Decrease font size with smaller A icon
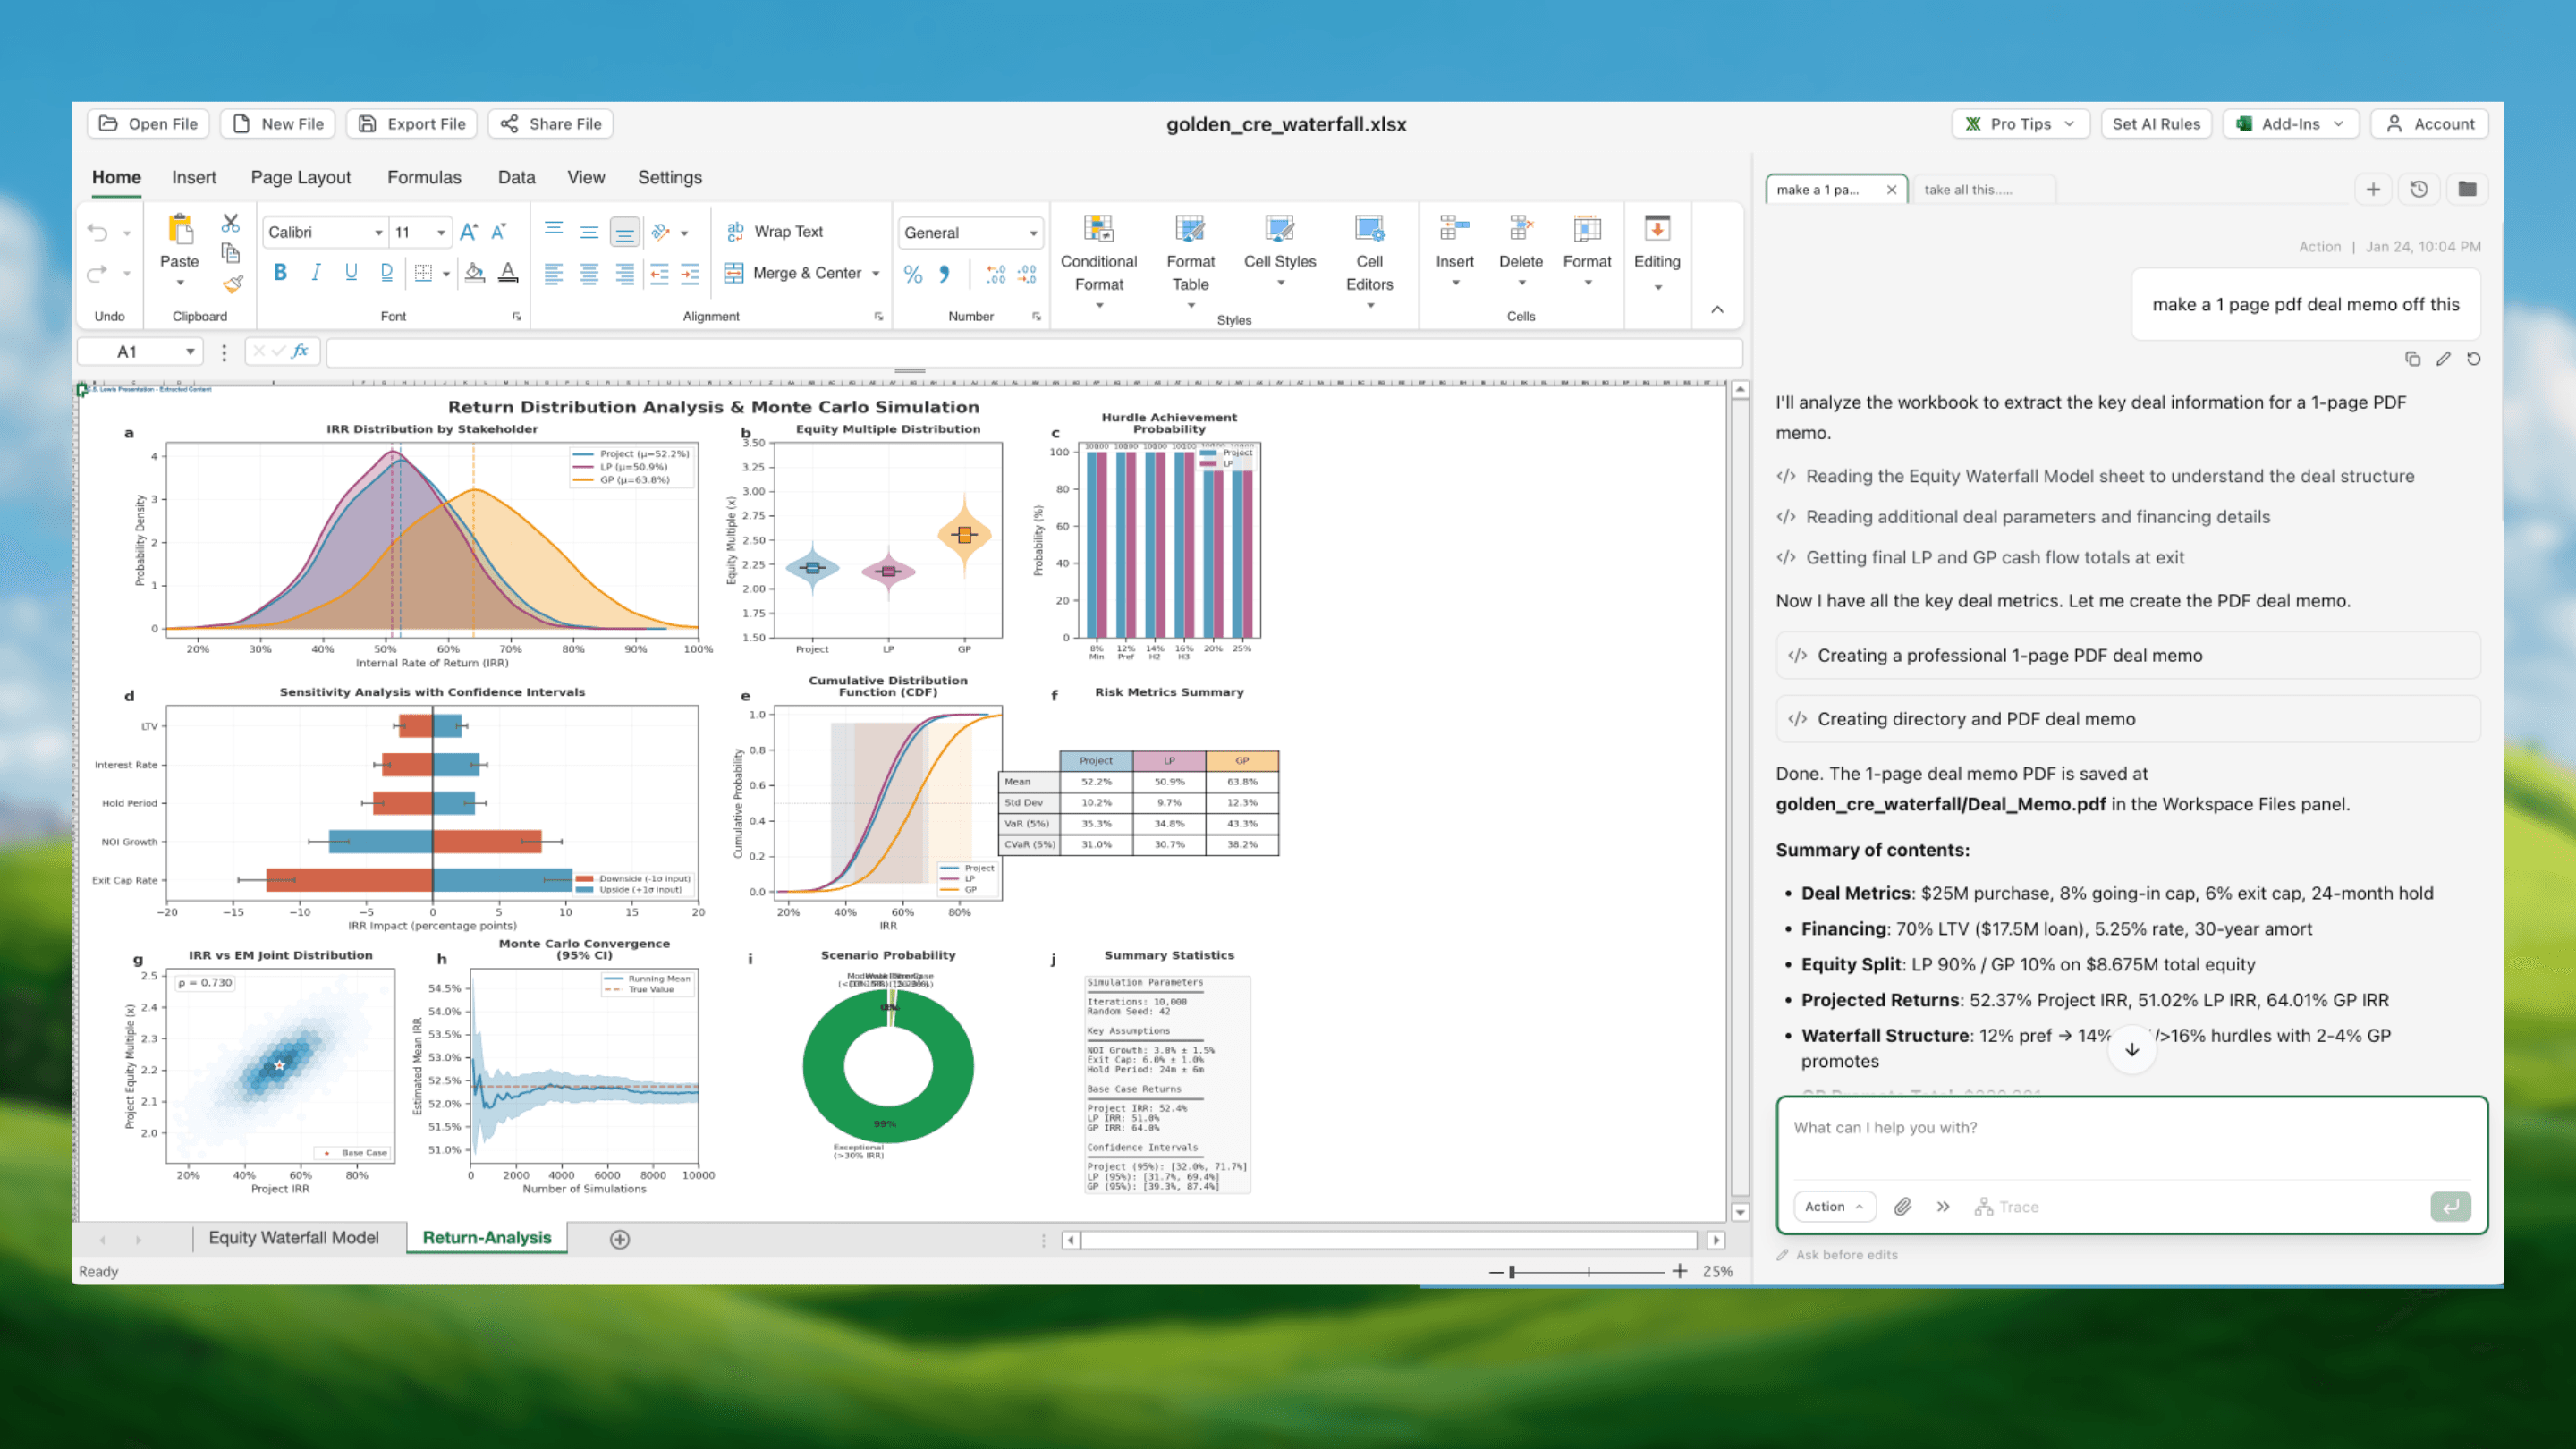This screenshot has height=1449, width=2576. click(499, 232)
